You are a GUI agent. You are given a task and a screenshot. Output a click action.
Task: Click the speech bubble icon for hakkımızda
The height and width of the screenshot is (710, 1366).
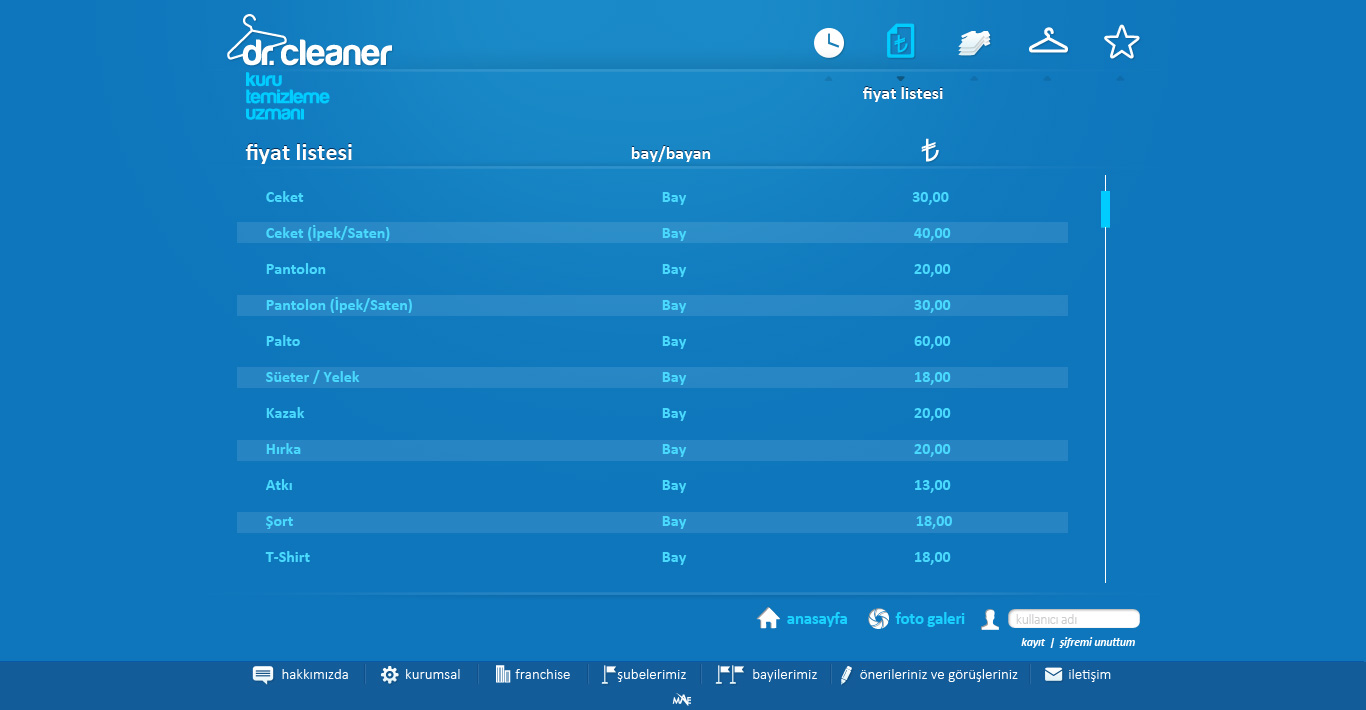[263, 675]
